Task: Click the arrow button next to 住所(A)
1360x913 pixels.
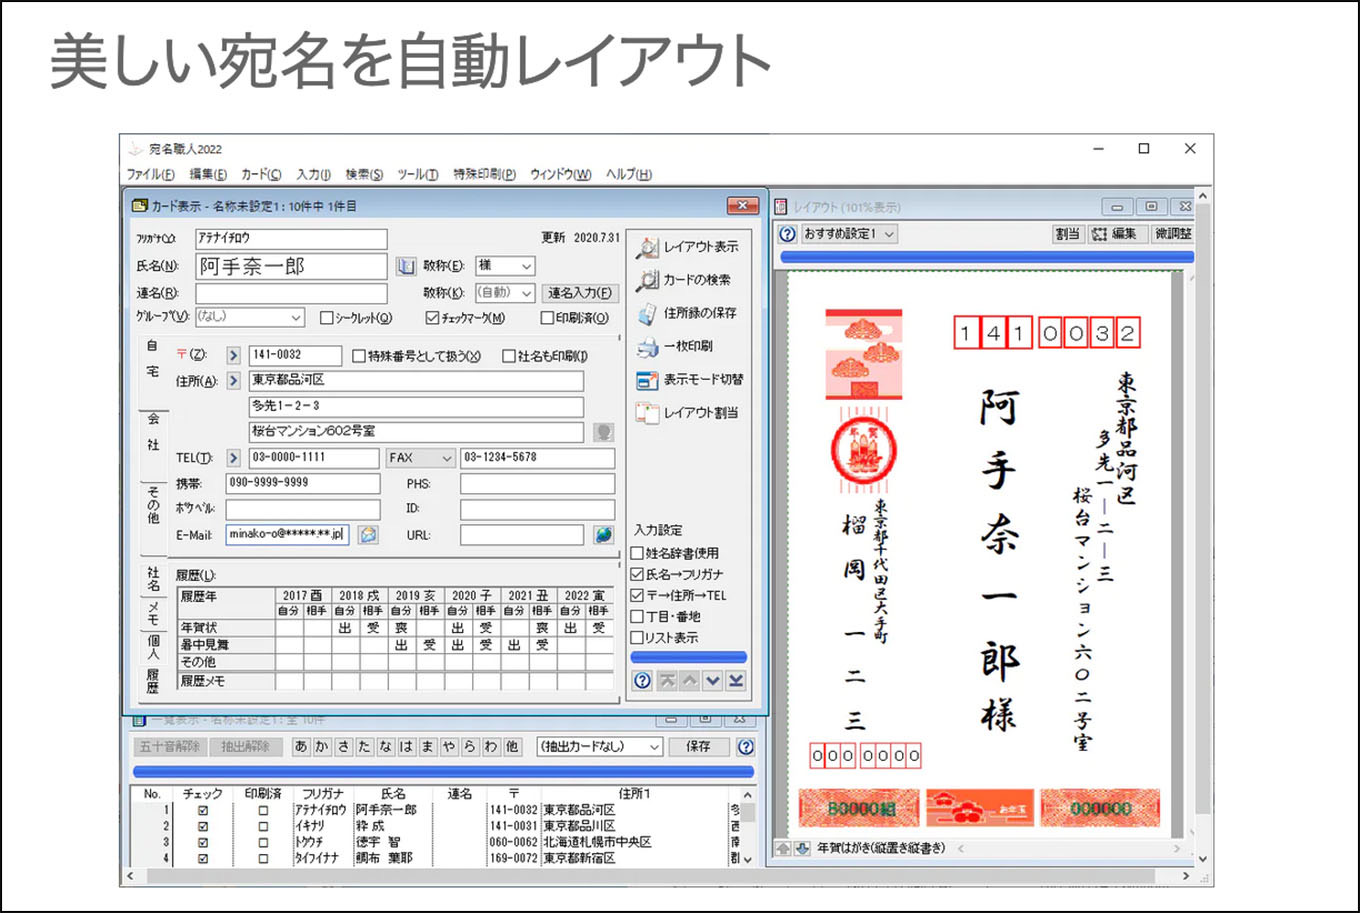Action: pos(233,381)
